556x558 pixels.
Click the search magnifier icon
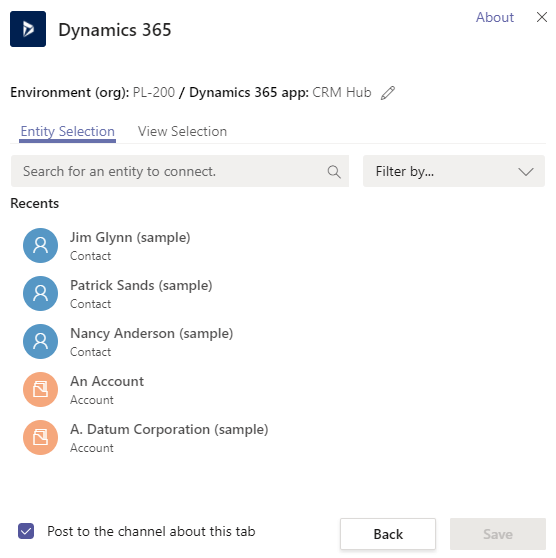point(334,172)
